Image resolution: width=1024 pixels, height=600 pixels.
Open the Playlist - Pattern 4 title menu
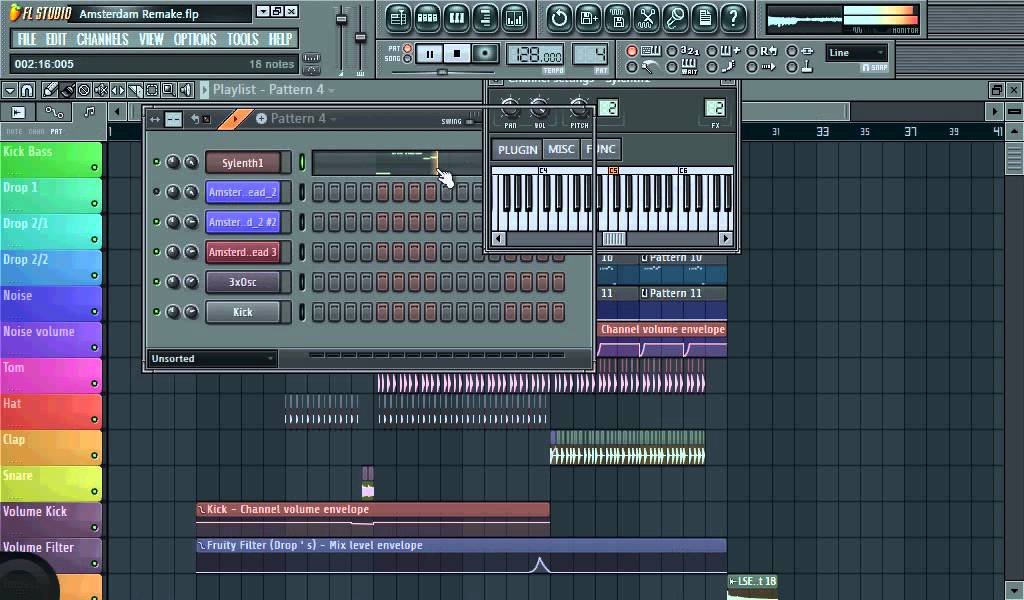[274, 89]
